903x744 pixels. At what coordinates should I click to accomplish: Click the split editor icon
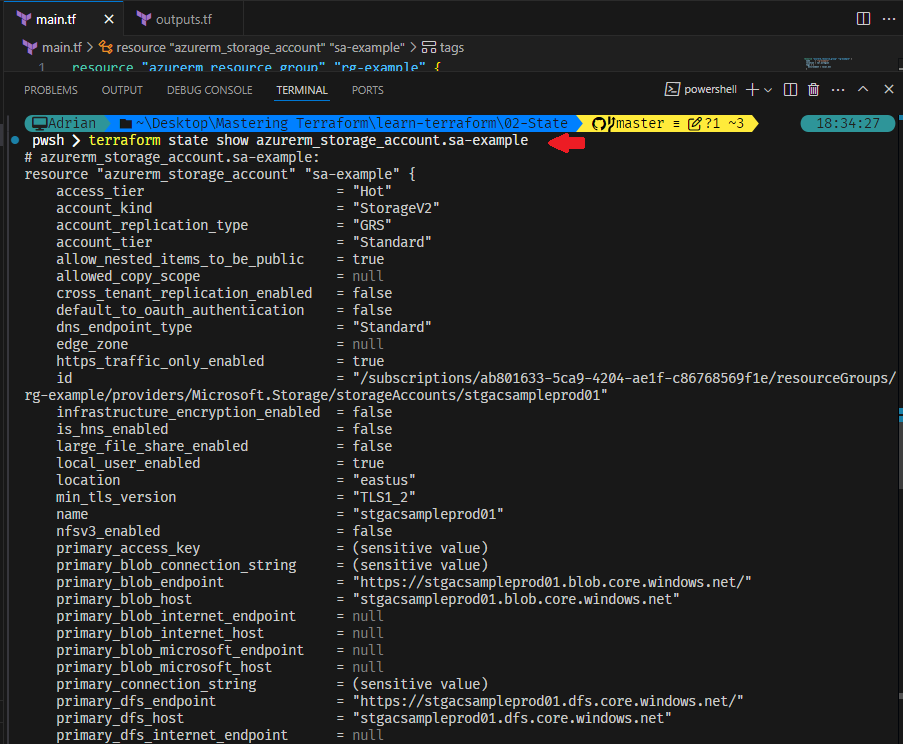[x=863, y=18]
